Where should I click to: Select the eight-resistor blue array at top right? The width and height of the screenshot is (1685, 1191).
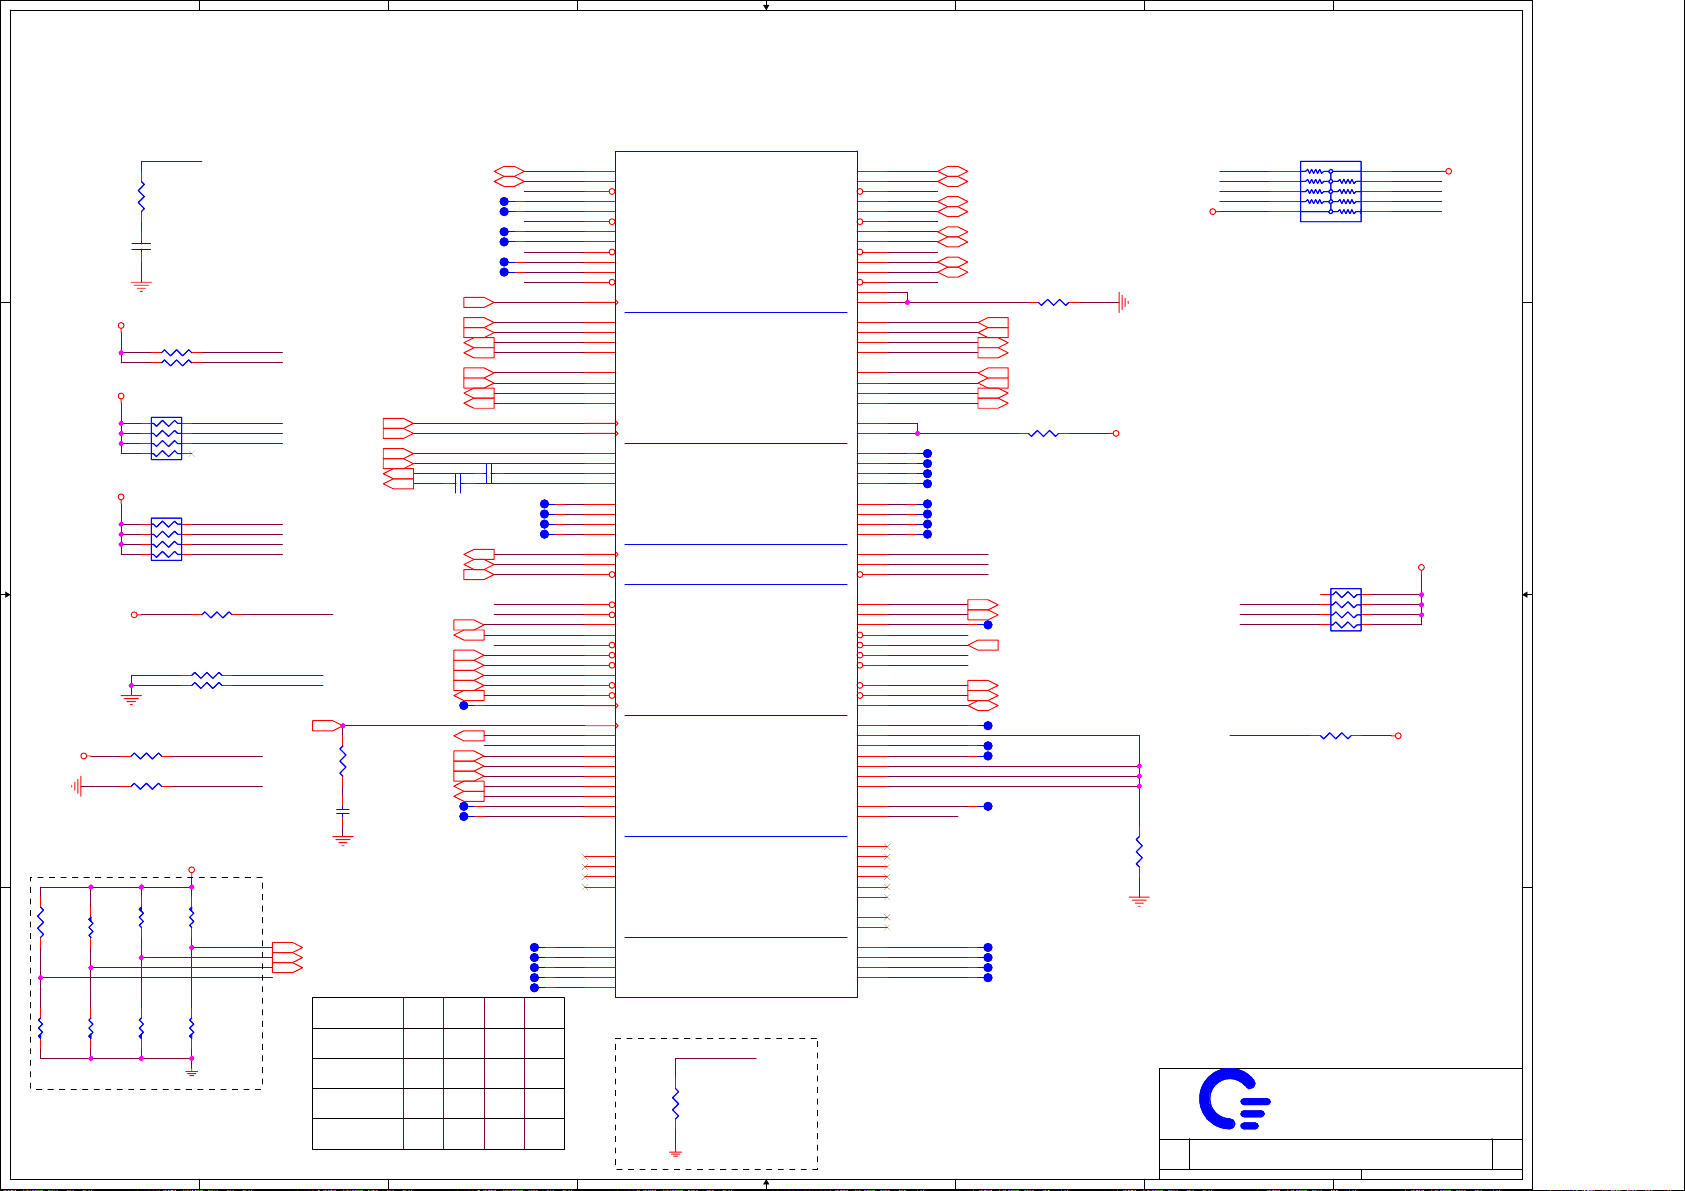(1330, 191)
